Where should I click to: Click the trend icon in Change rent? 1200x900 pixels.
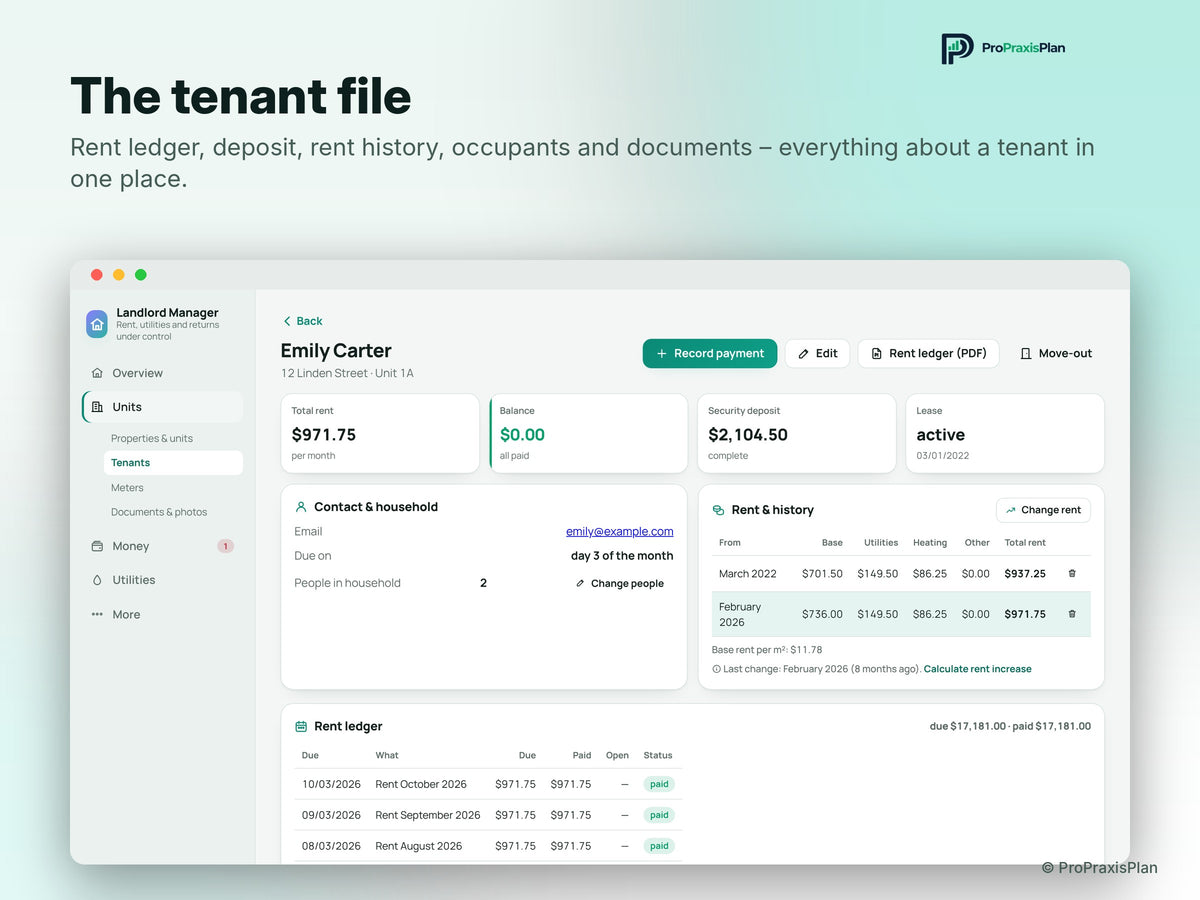click(x=1011, y=510)
